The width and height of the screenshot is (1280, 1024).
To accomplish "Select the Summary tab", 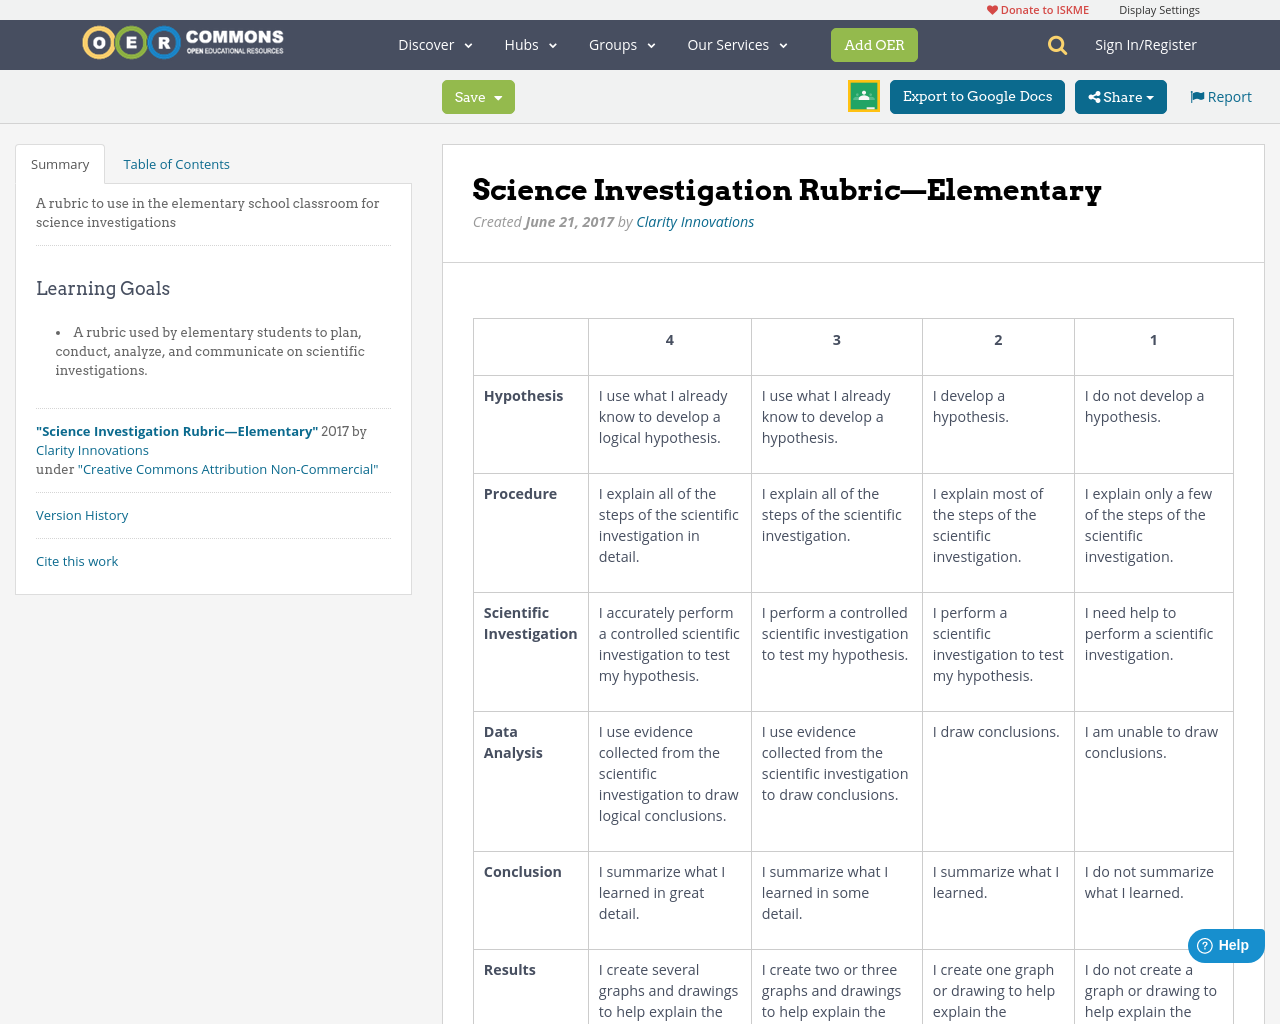I will click(59, 163).
